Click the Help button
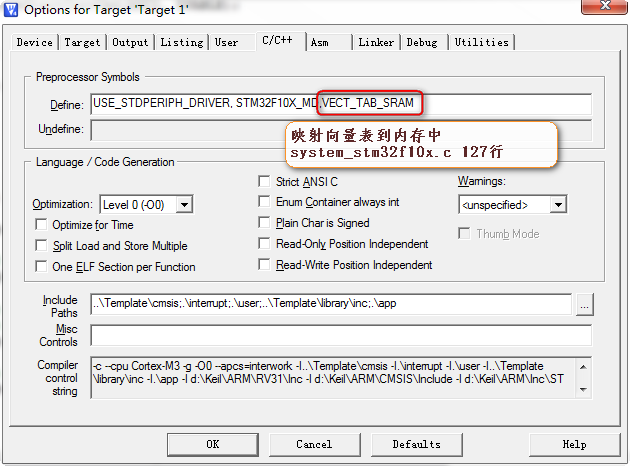This screenshot has height=466, width=630. (x=575, y=444)
